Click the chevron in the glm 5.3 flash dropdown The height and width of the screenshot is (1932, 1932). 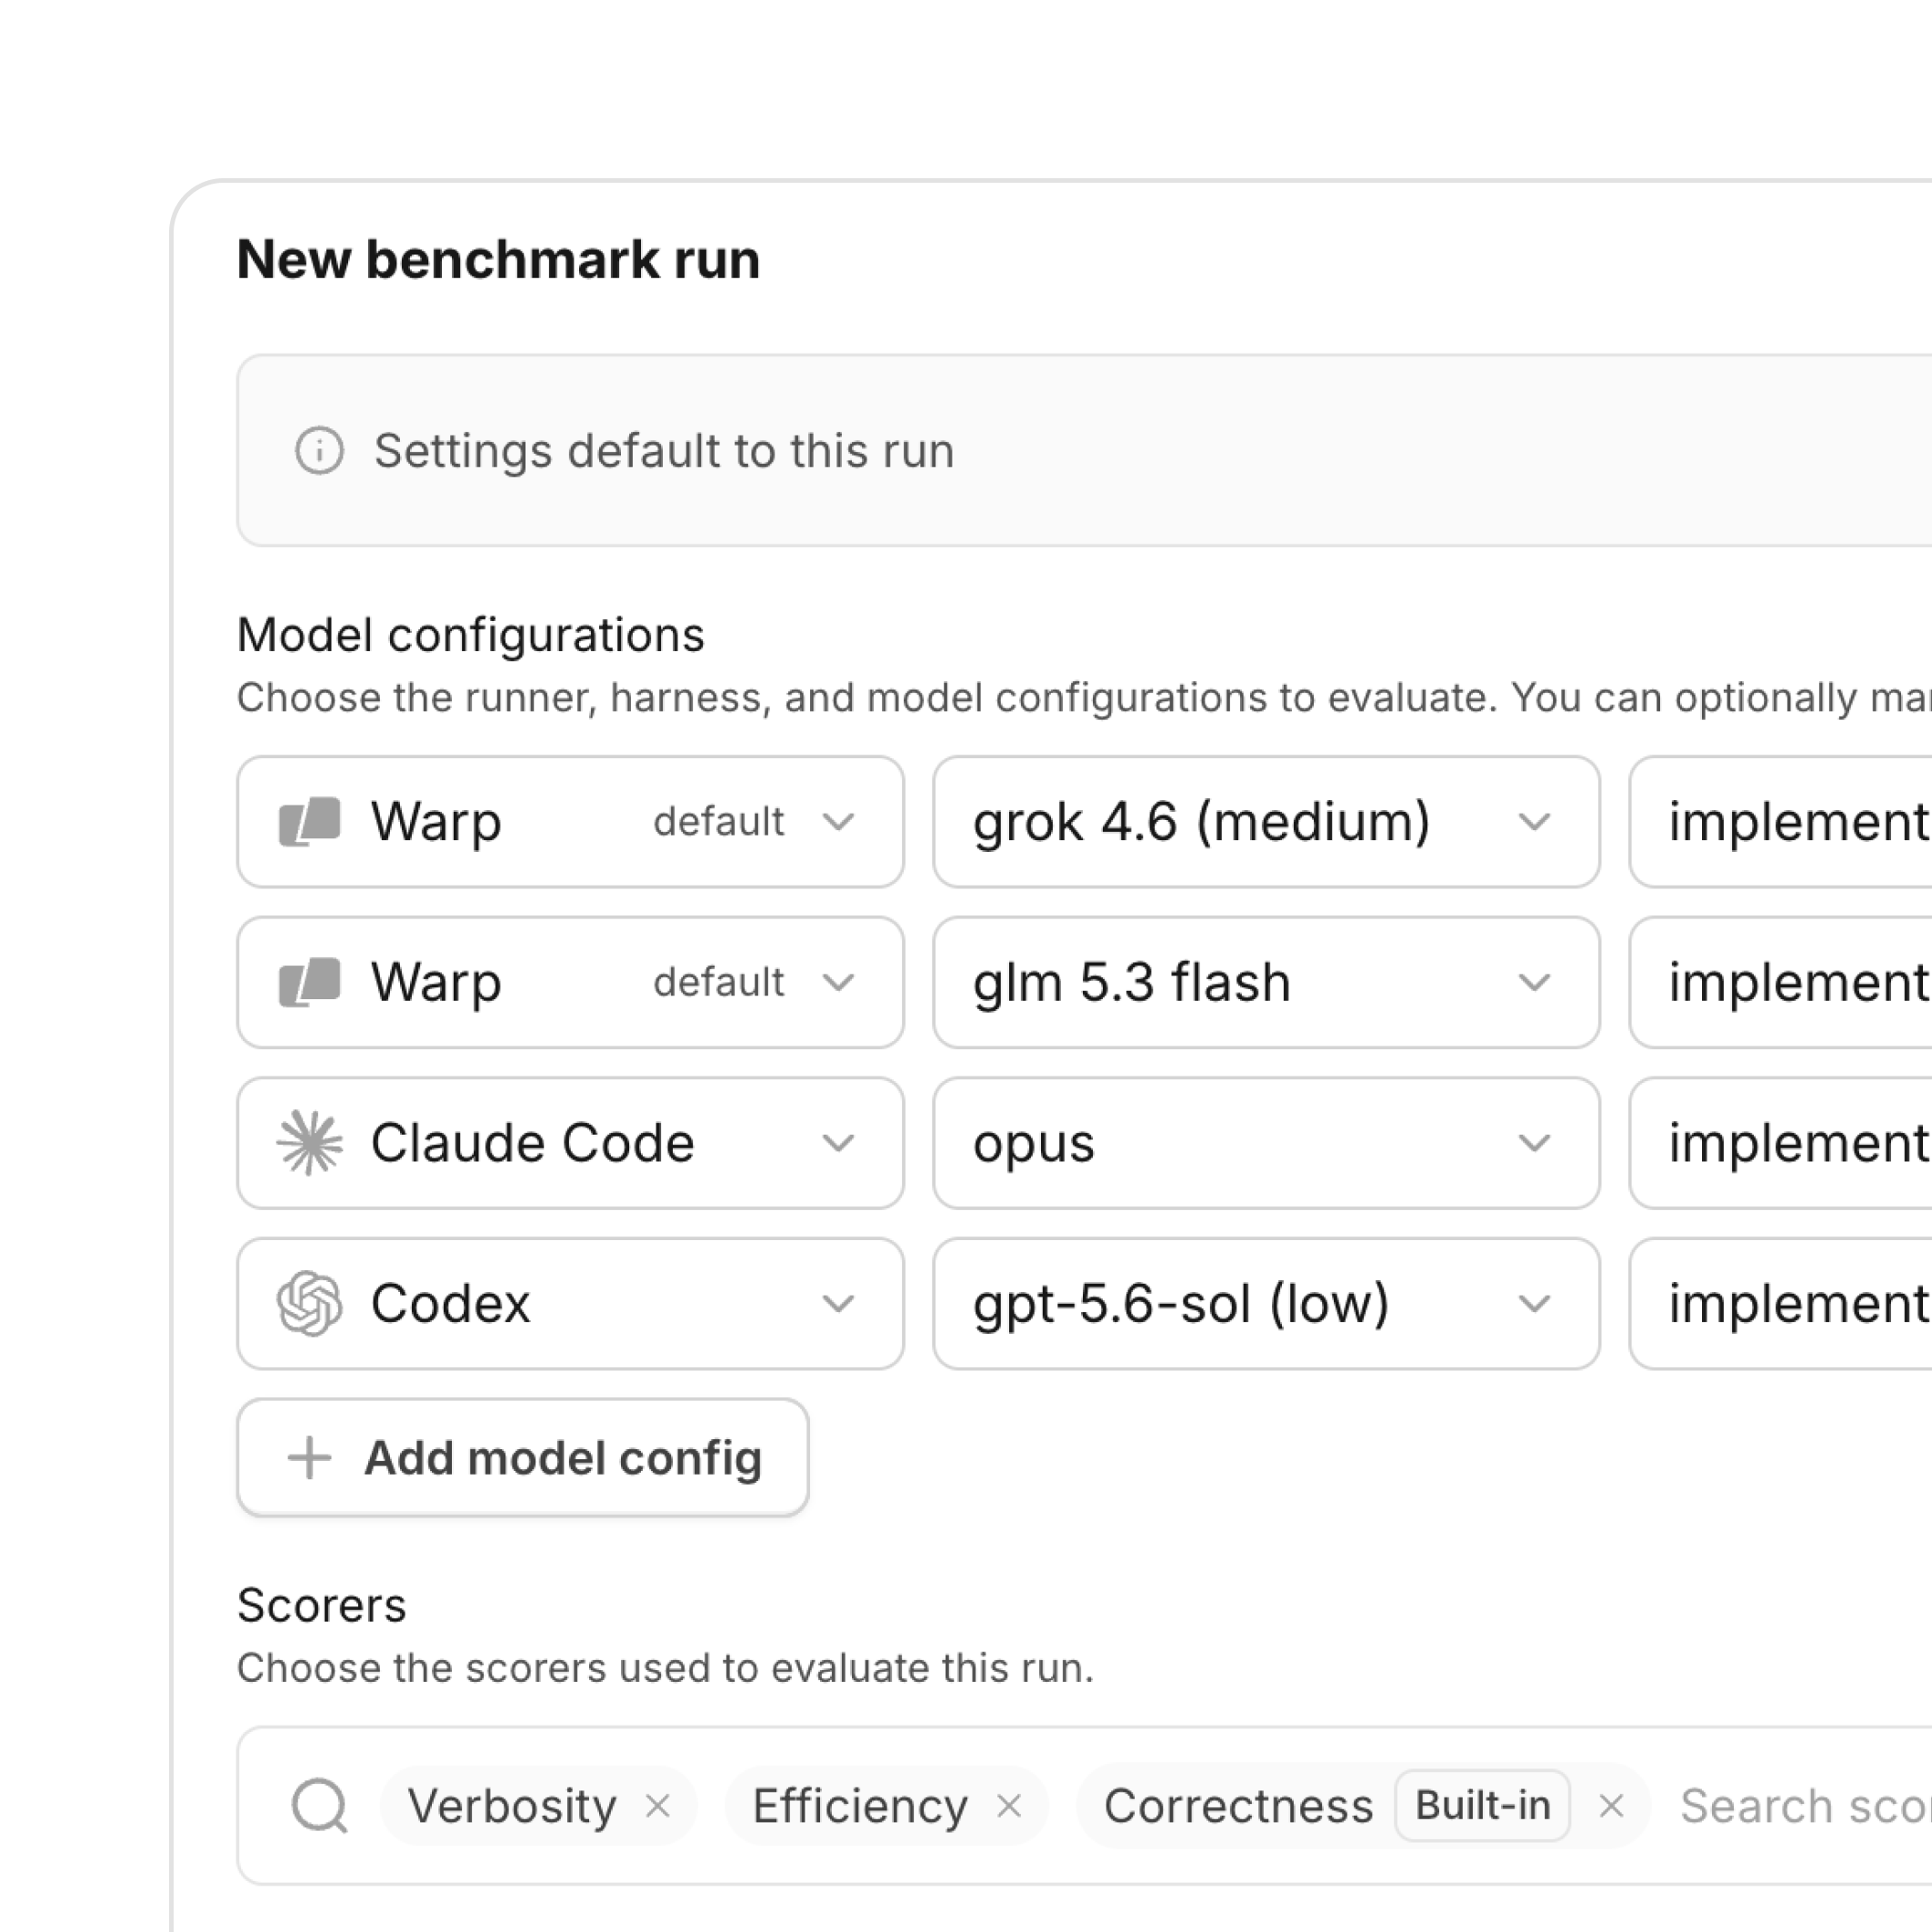click(1534, 982)
